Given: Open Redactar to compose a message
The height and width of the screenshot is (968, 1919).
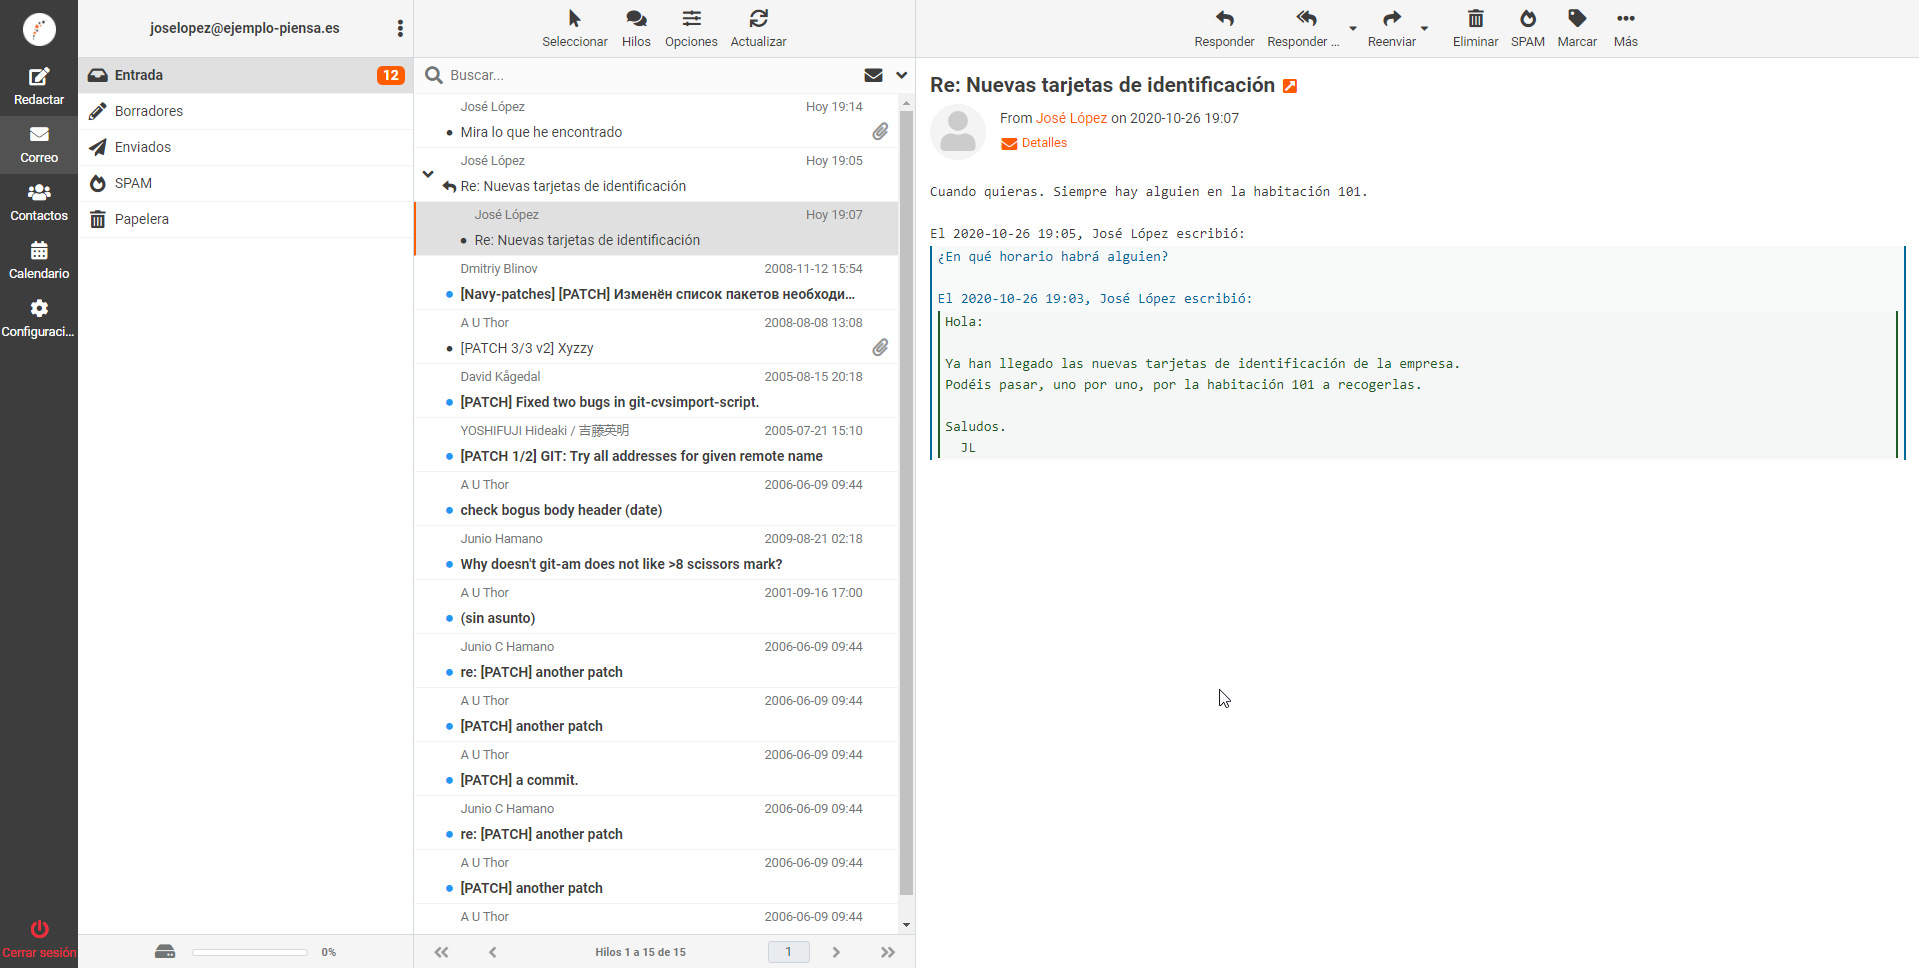Looking at the screenshot, I should point(39,87).
